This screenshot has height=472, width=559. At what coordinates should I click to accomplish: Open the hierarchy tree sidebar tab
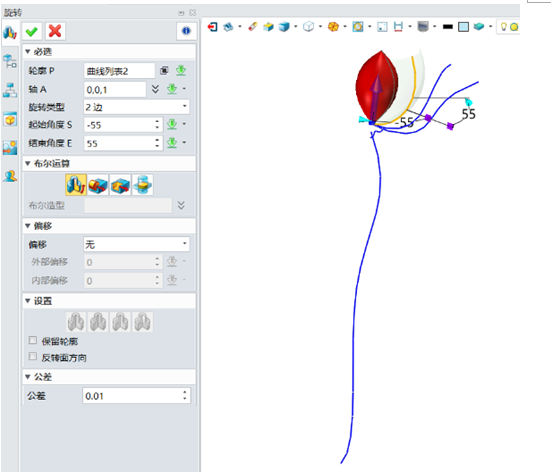tap(10, 90)
